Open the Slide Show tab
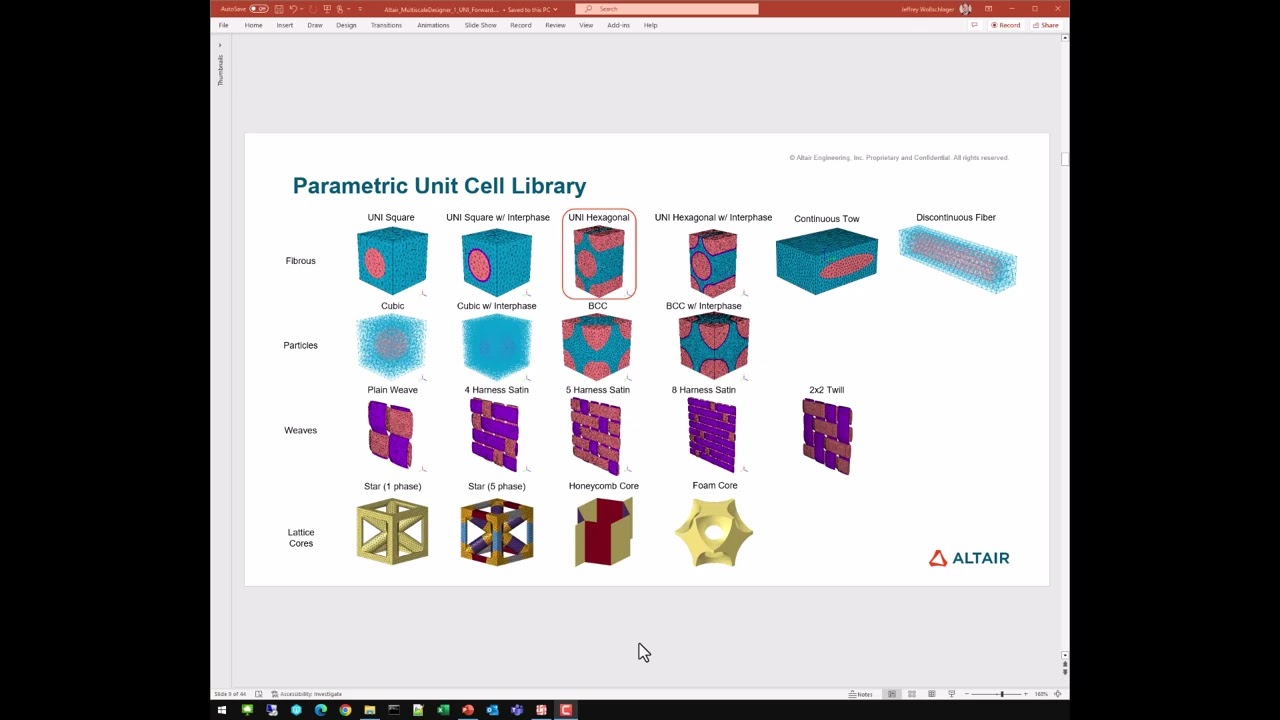The width and height of the screenshot is (1280, 720). pos(480,25)
